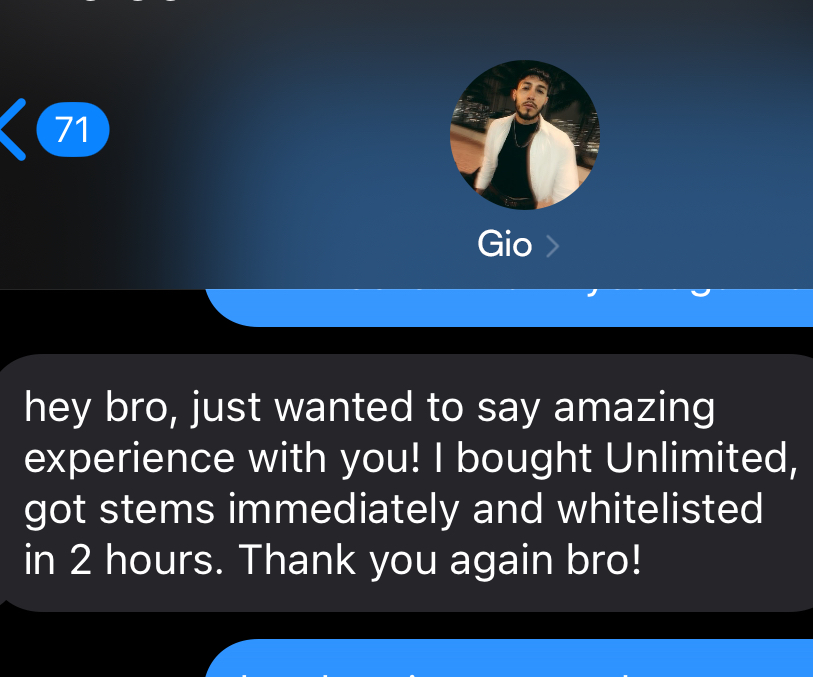Viewport: 813px width, 677px height.
Task: Tap the blue back arrow
Action: 13,130
